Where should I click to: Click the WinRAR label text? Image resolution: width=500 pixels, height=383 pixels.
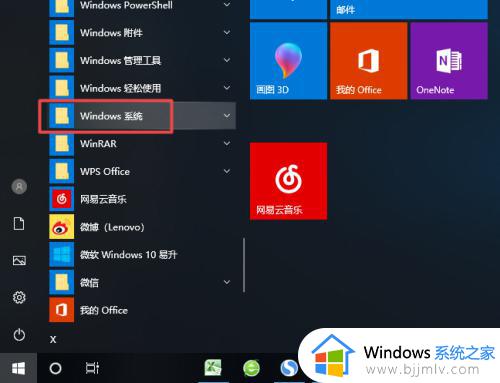(98, 144)
